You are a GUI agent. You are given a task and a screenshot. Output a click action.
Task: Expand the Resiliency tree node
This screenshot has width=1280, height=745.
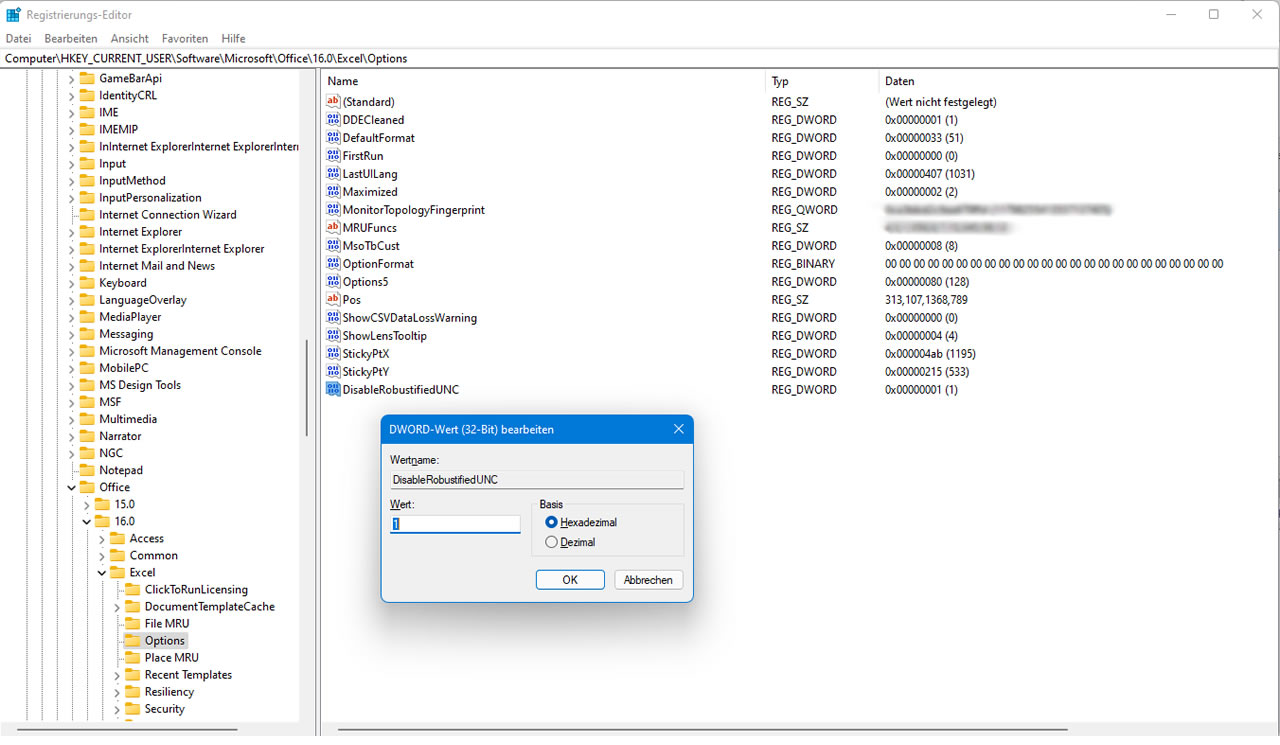[x=116, y=692]
